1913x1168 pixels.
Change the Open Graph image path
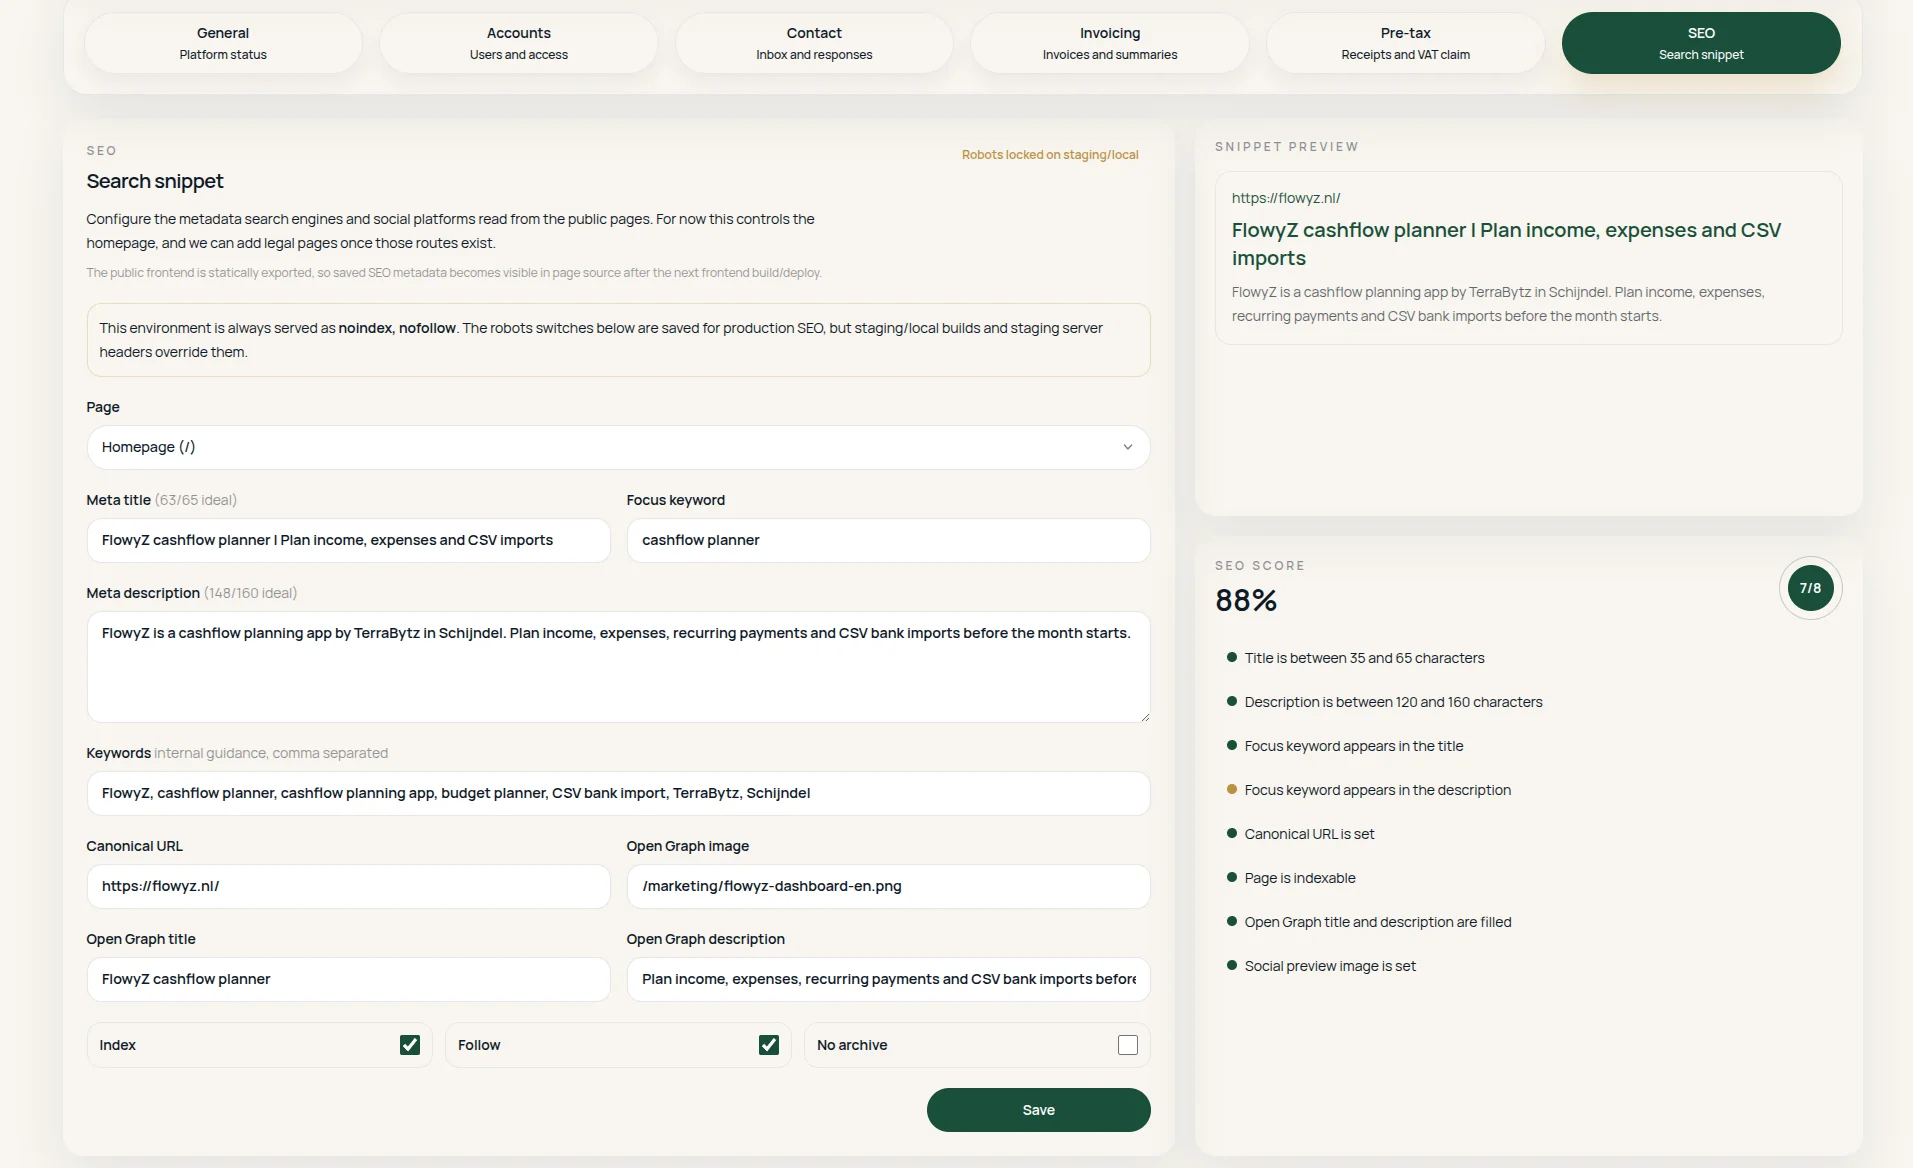coord(888,886)
